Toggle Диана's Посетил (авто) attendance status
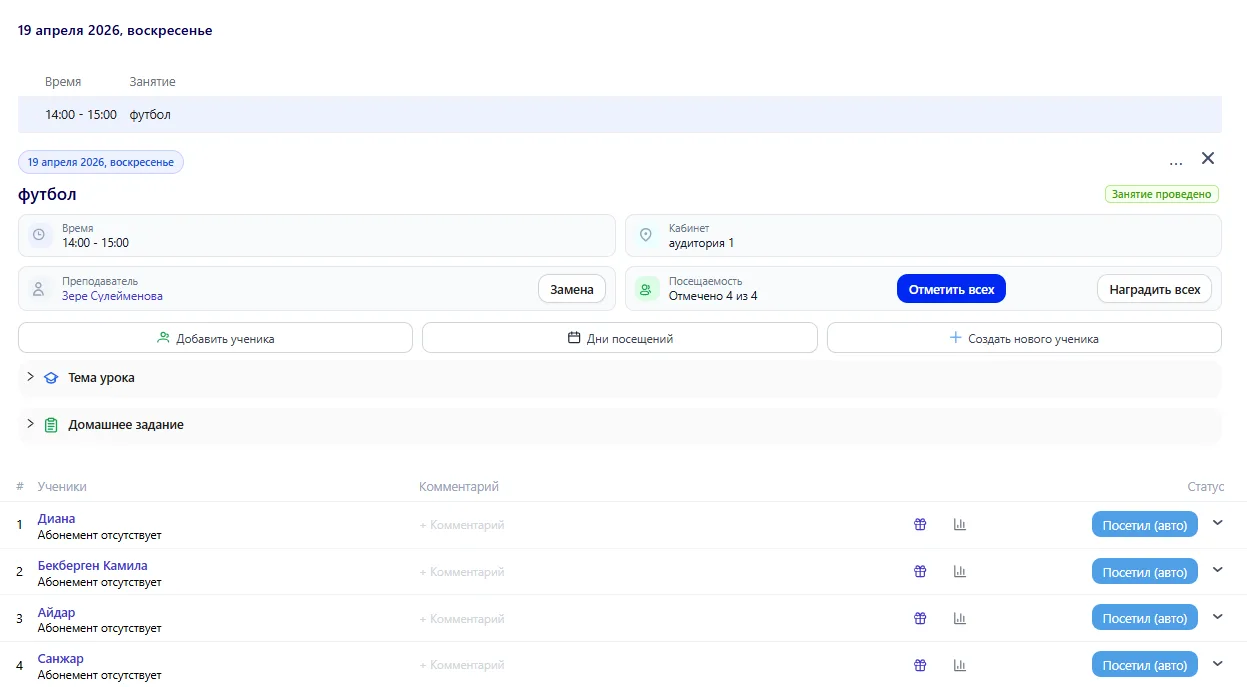 tap(1144, 525)
